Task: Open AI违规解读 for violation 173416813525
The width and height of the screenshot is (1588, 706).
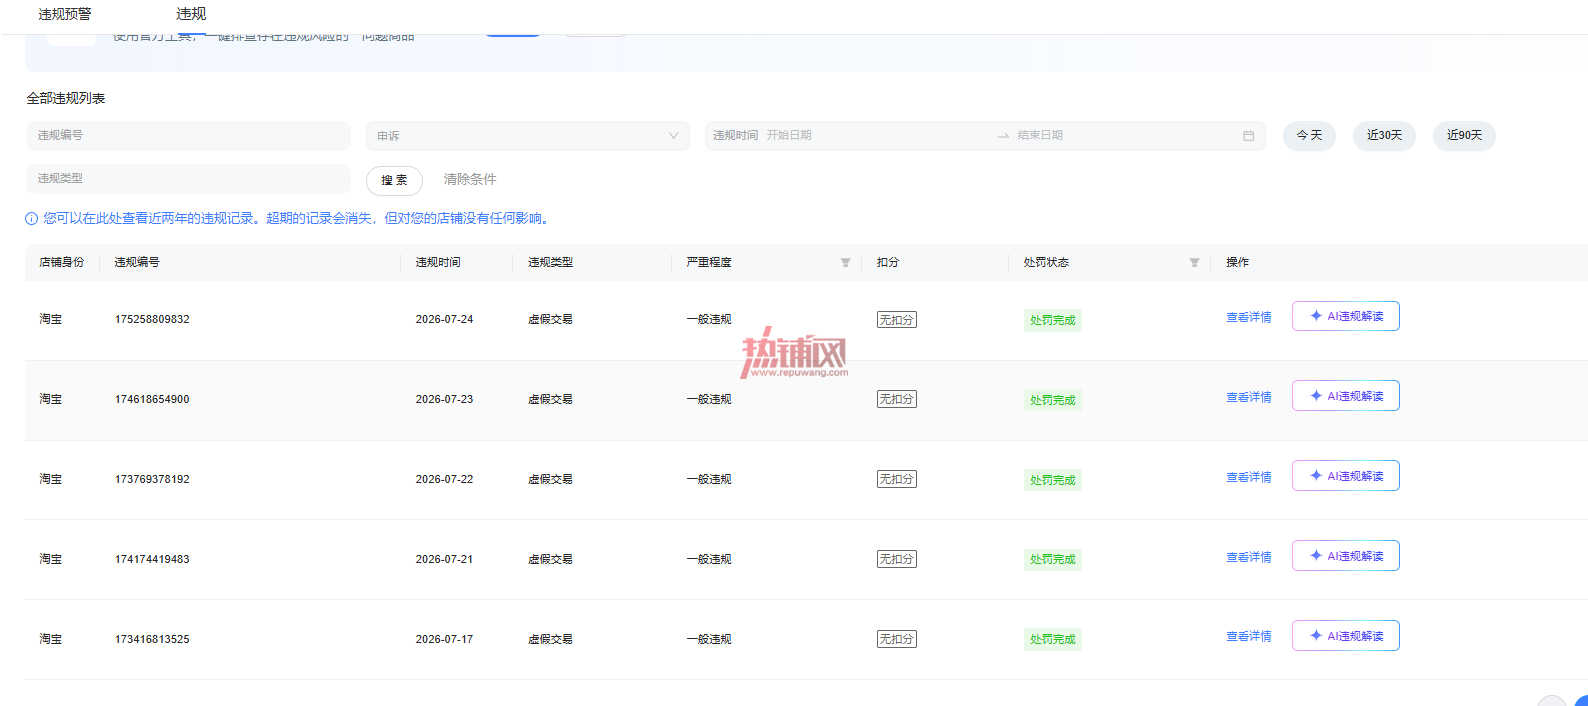Action: point(1346,636)
